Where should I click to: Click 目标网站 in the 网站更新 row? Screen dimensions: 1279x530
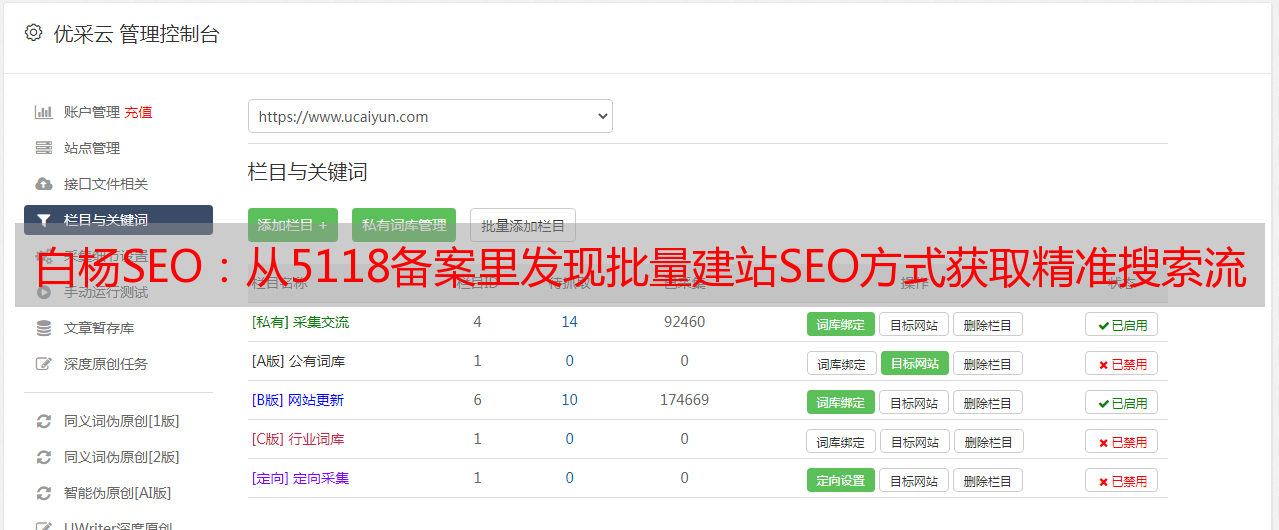click(914, 402)
